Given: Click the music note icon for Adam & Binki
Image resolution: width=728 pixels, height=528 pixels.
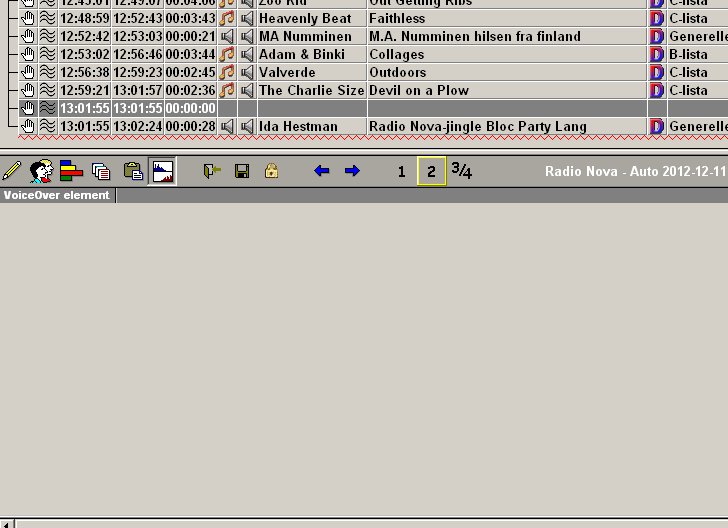Looking at the screenshot, I should tap(227, 54).
